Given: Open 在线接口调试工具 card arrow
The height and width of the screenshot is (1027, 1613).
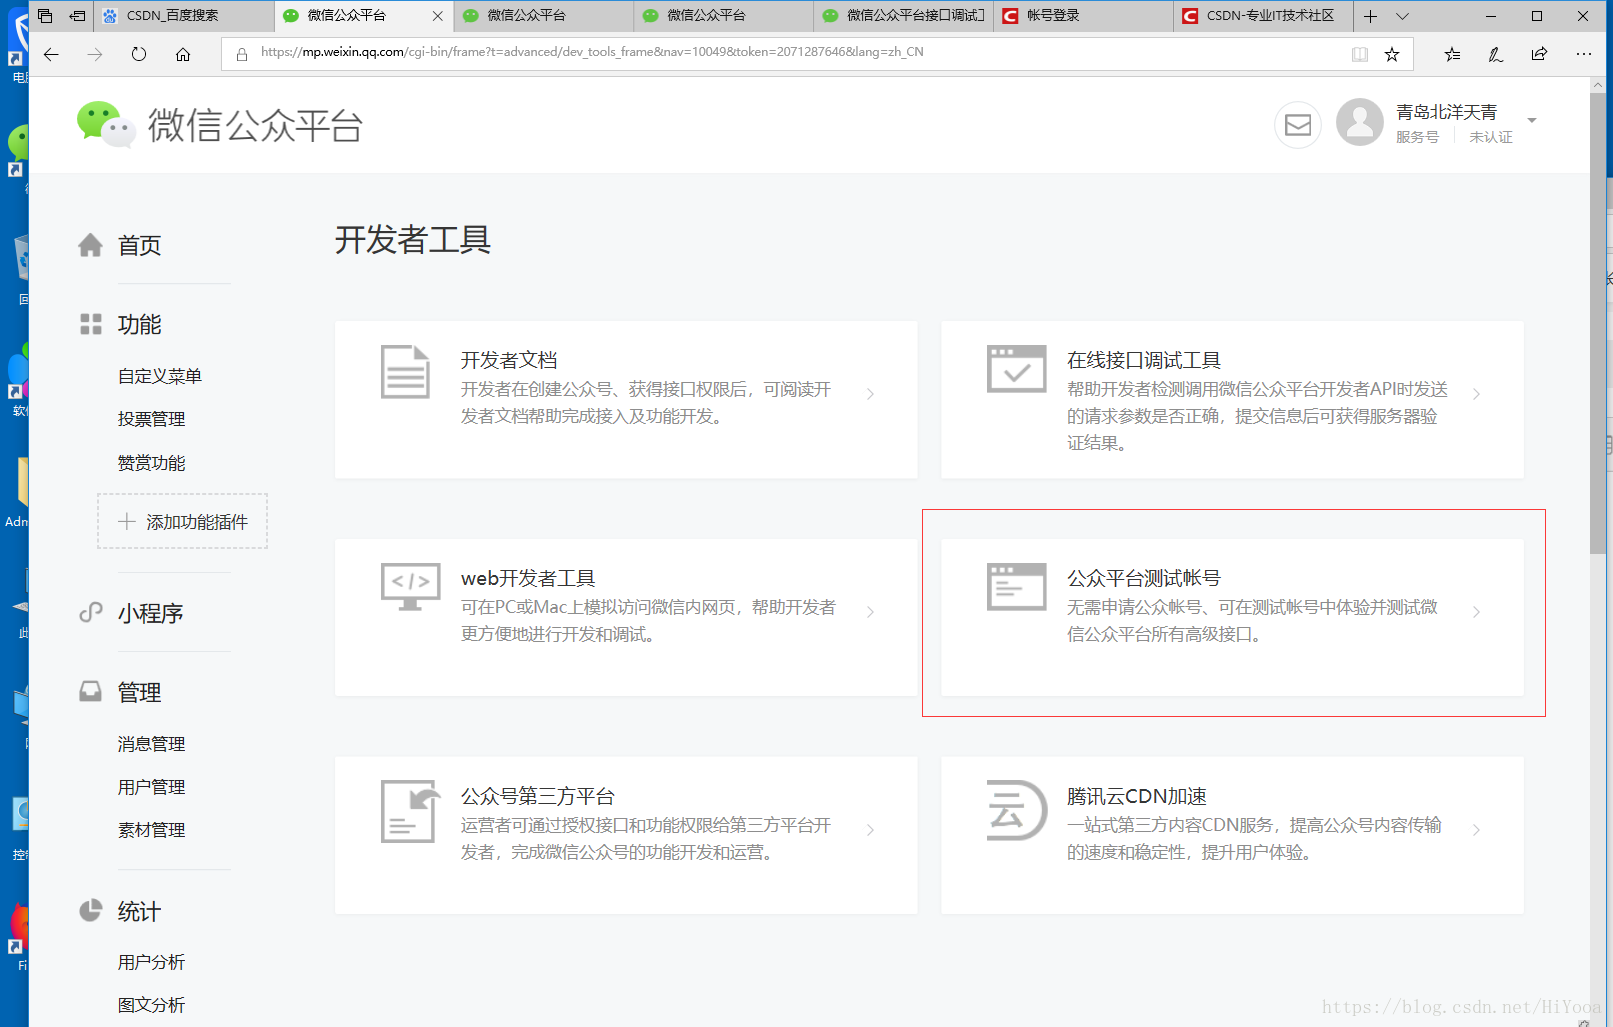Looking at the screenshot, I should (x=1477, y=394).
